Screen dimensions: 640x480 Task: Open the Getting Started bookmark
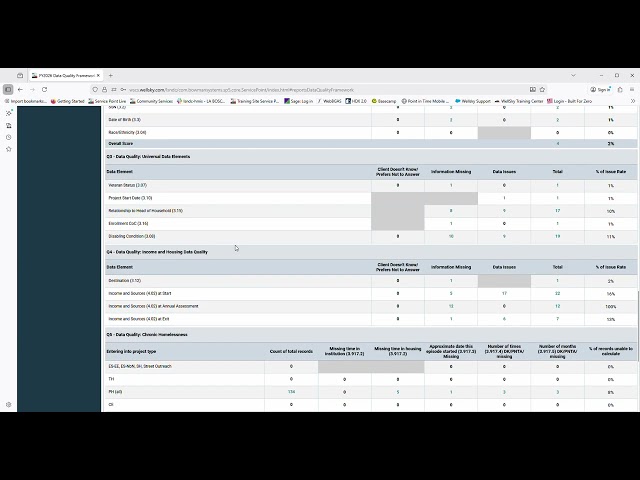tap(67, 101)
